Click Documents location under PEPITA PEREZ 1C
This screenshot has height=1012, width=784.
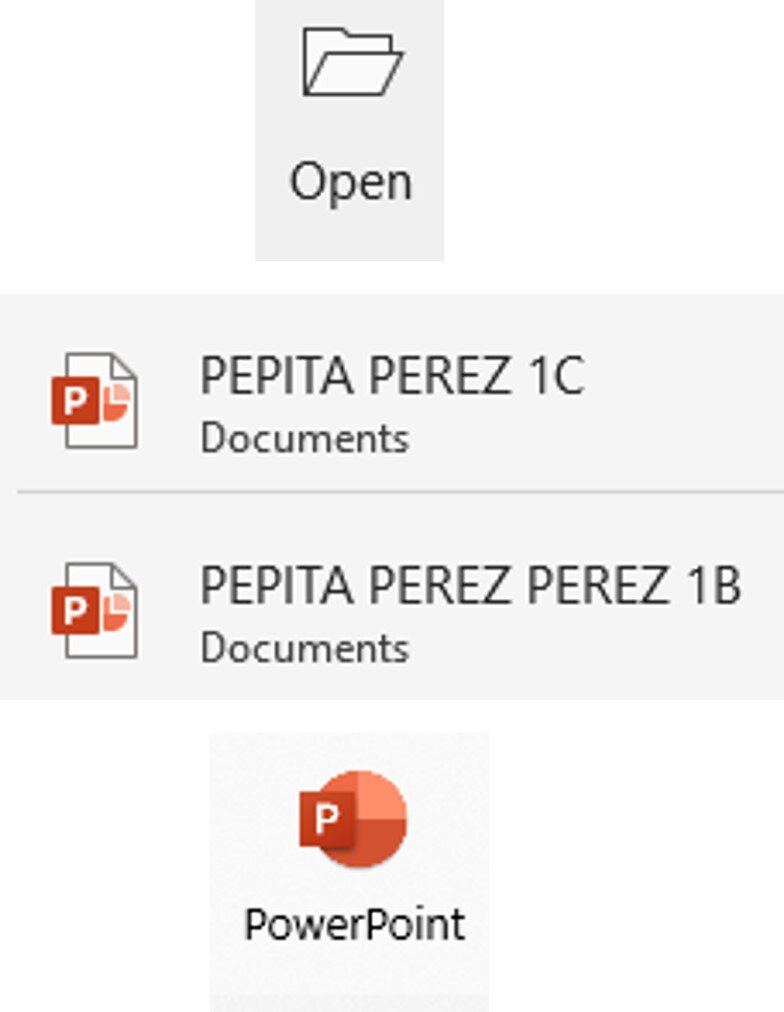pos(304,439)
